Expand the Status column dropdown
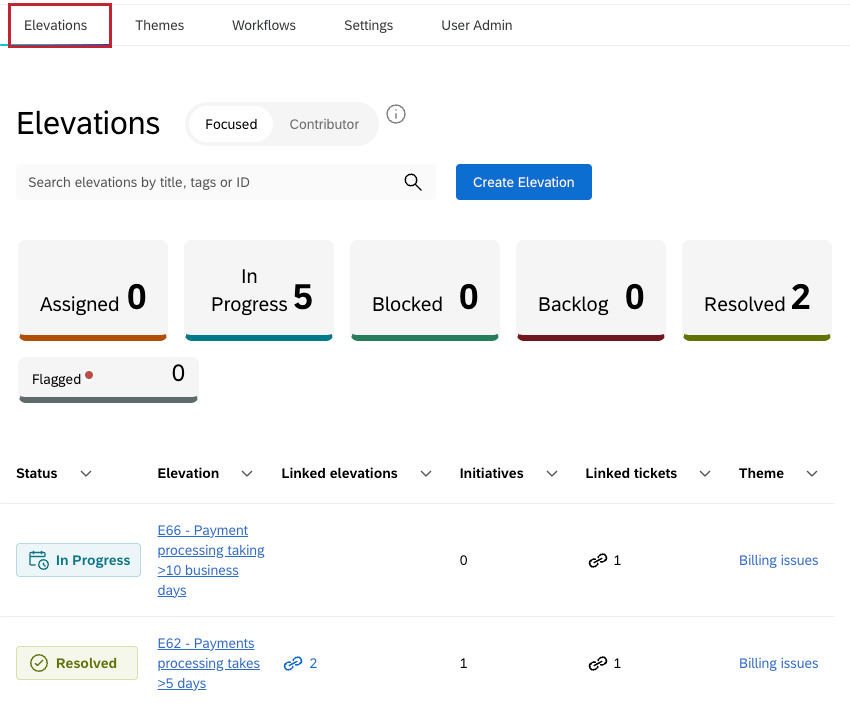Screen dimensions: 850x706 86,473
